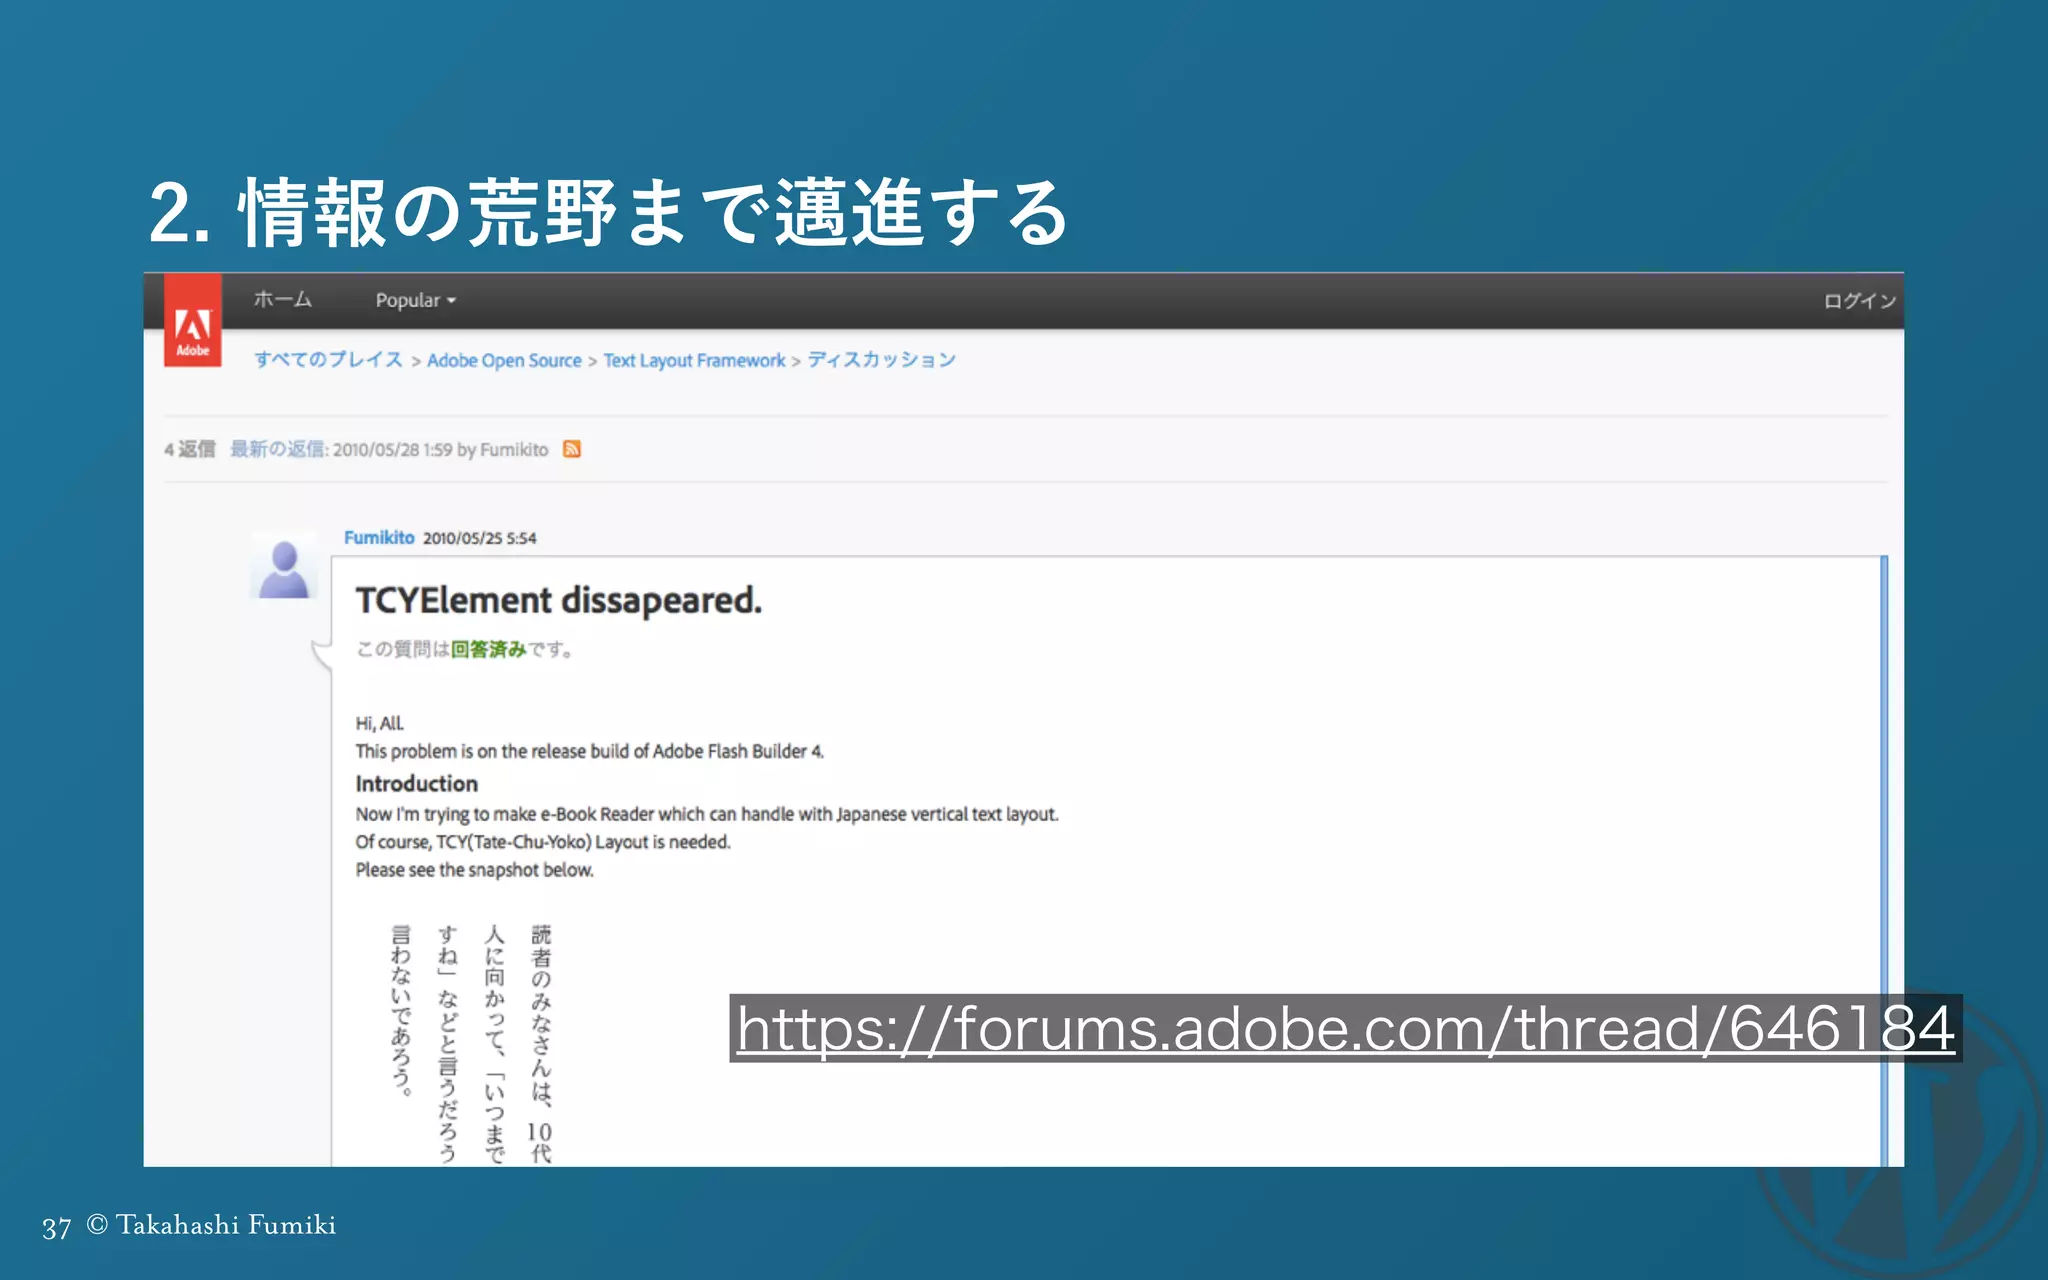
Task: Expand the Popular dropdown menu
Action: (x=408, y=300)
